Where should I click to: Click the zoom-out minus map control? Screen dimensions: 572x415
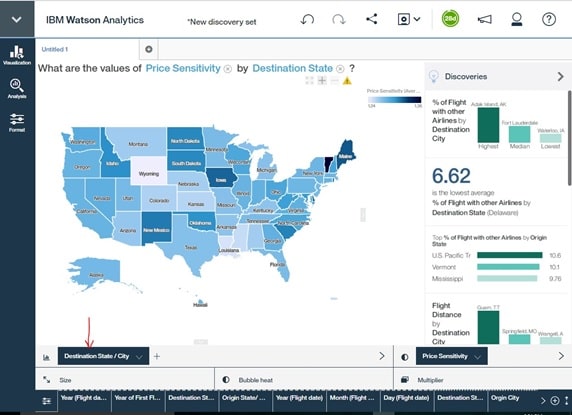pyautogui.click(x=335, y=81)
